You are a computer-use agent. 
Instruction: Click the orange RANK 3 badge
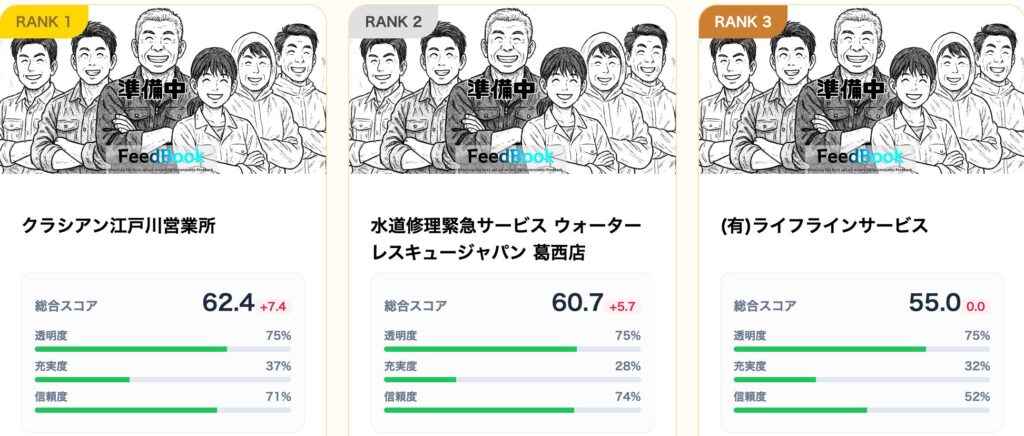(x=743, y=20)
